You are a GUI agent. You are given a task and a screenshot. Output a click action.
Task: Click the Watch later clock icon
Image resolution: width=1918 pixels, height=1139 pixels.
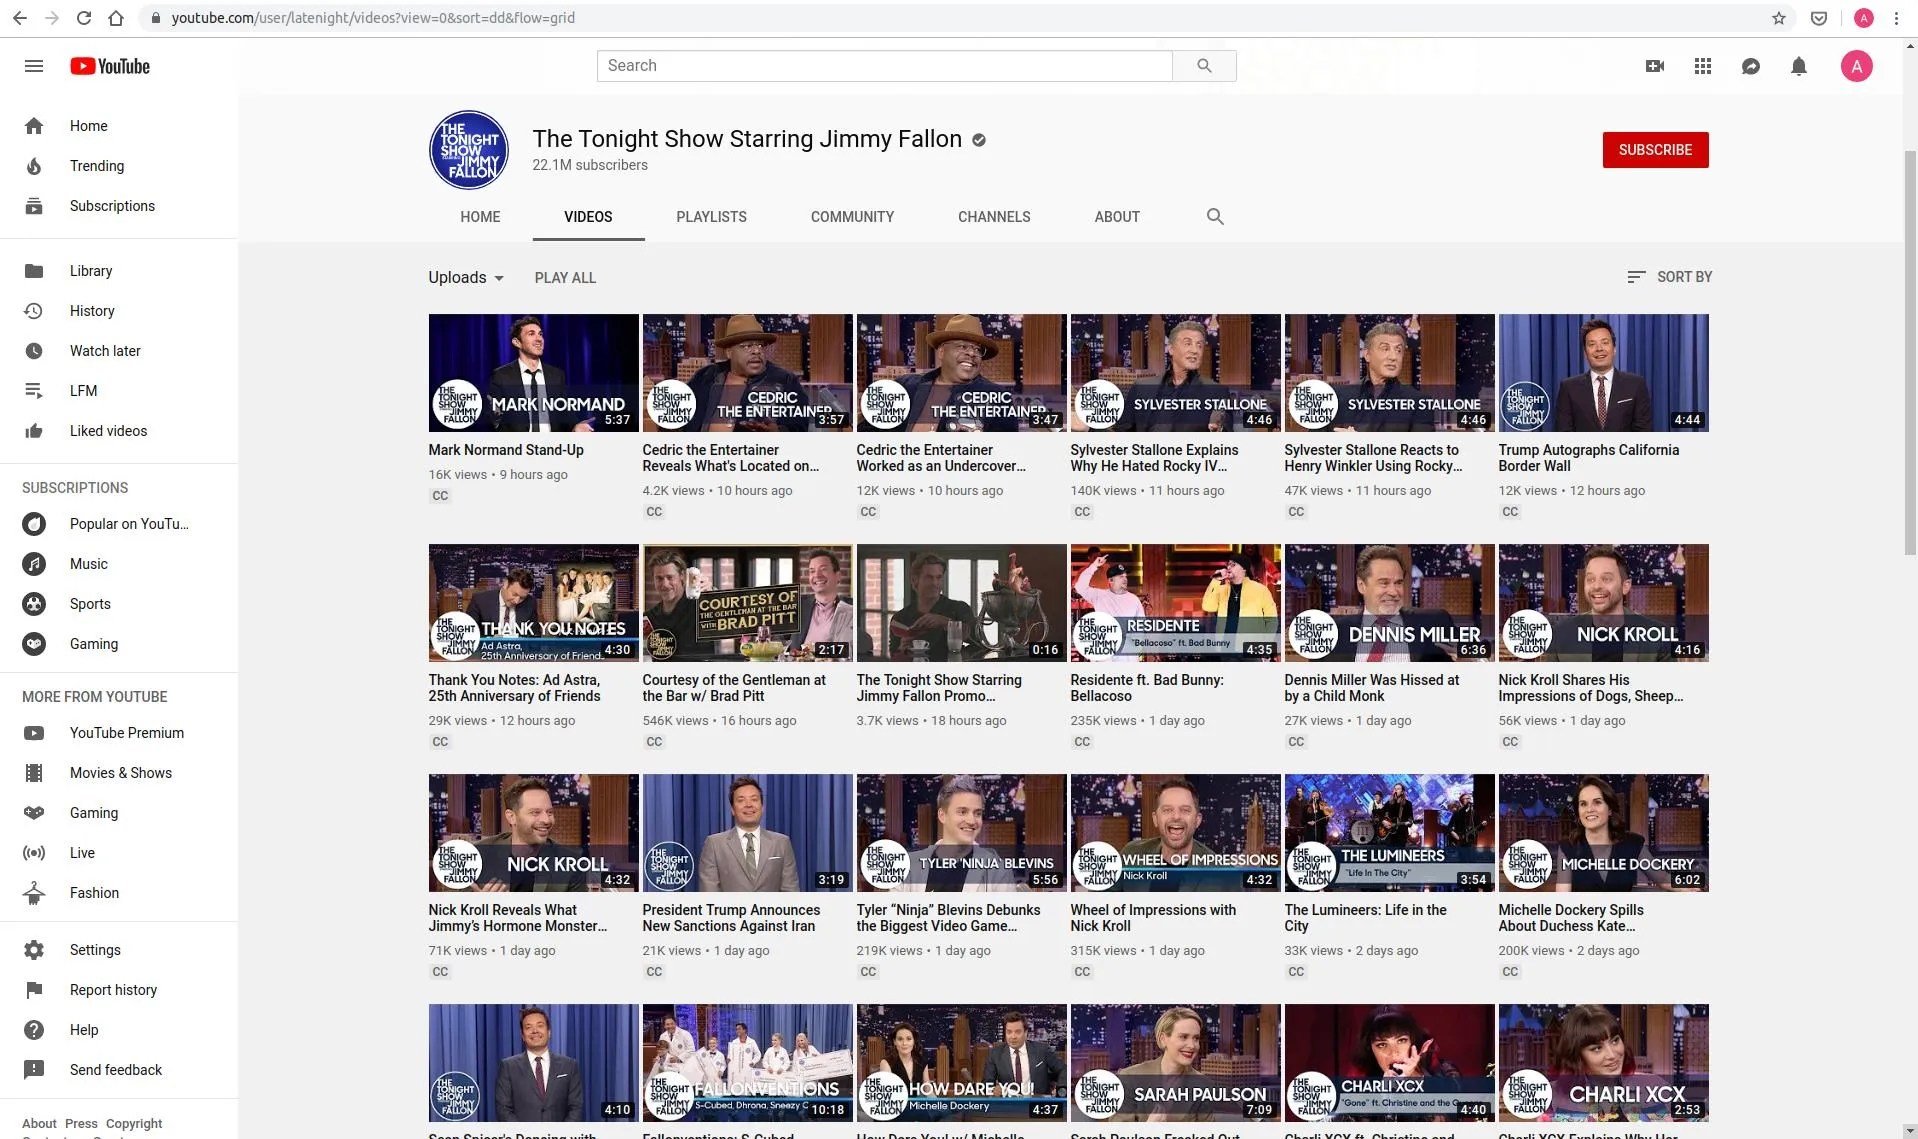coord(34,351)
